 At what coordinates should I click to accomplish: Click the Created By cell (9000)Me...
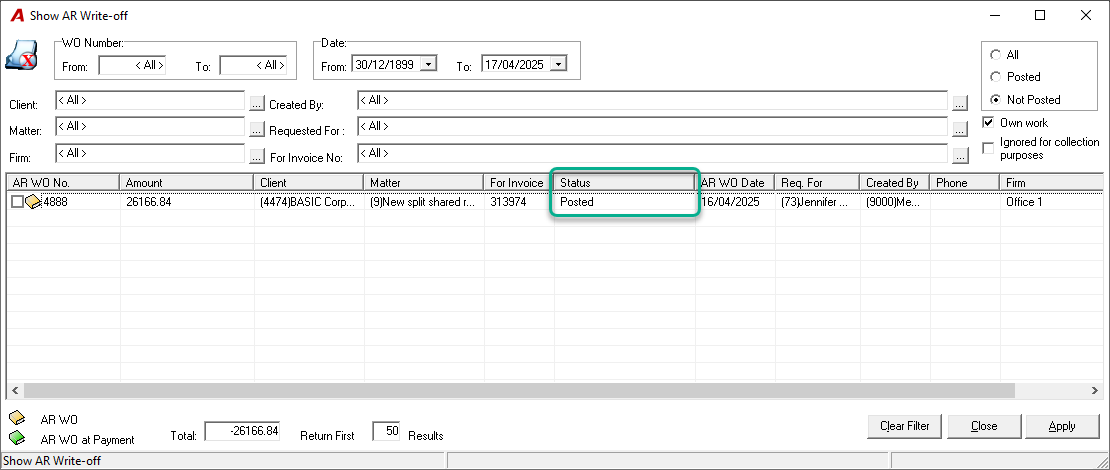pos(893,202)
